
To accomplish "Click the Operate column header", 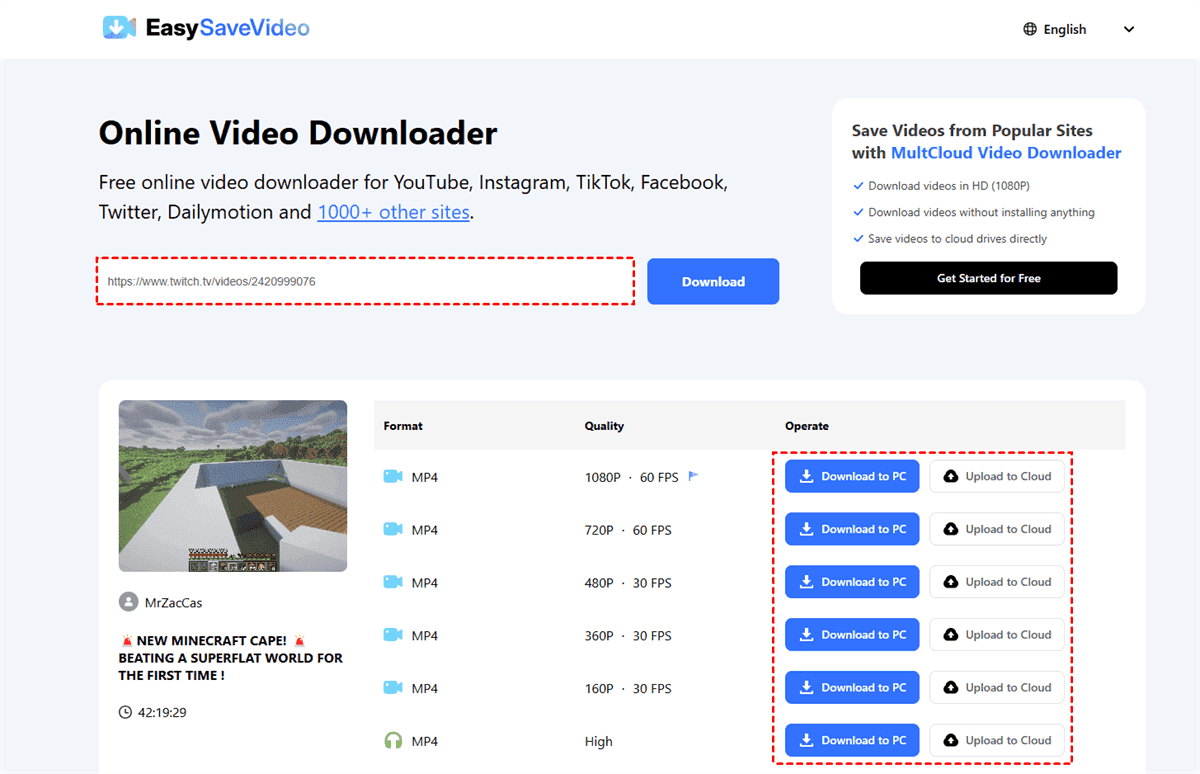I will (807, 426).
